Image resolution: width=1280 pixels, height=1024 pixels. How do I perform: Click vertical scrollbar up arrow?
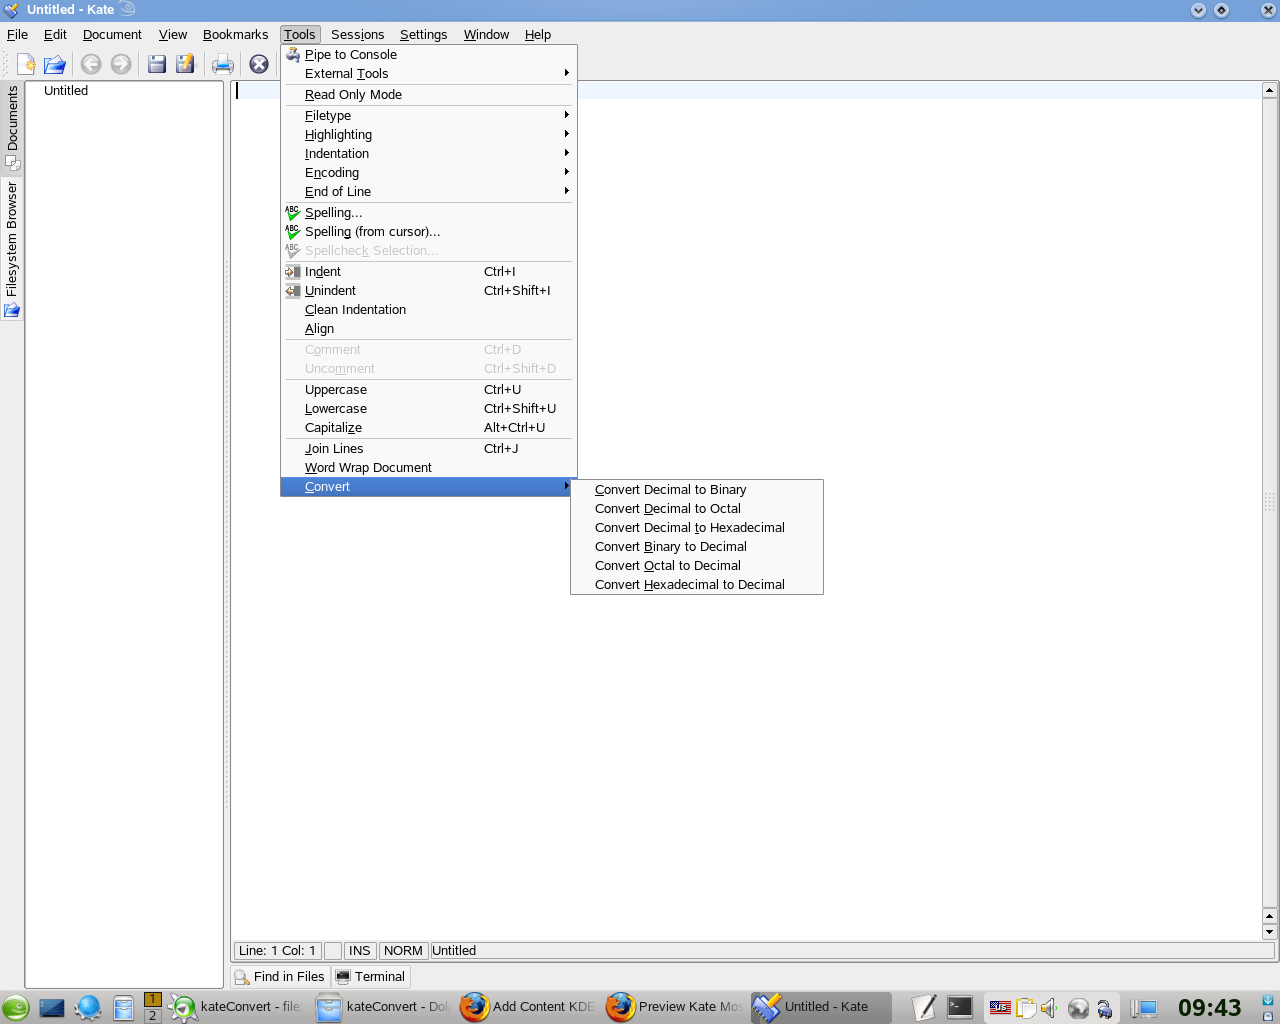coord(1269,90)
